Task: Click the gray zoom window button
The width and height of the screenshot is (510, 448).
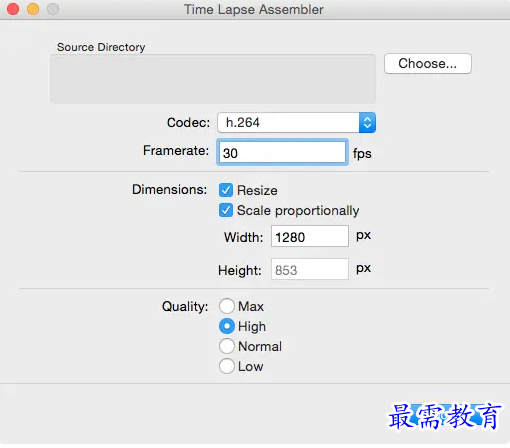Action: pyautogui.click(x=53, y=9)
